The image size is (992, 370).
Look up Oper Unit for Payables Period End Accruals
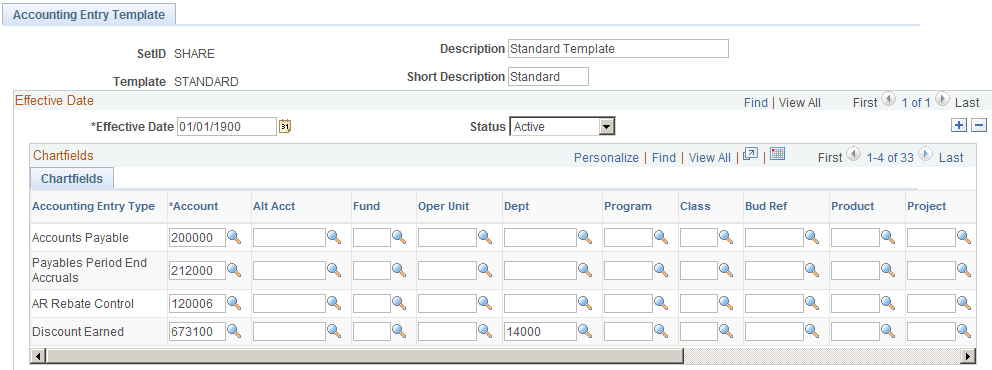click(485, 270)
